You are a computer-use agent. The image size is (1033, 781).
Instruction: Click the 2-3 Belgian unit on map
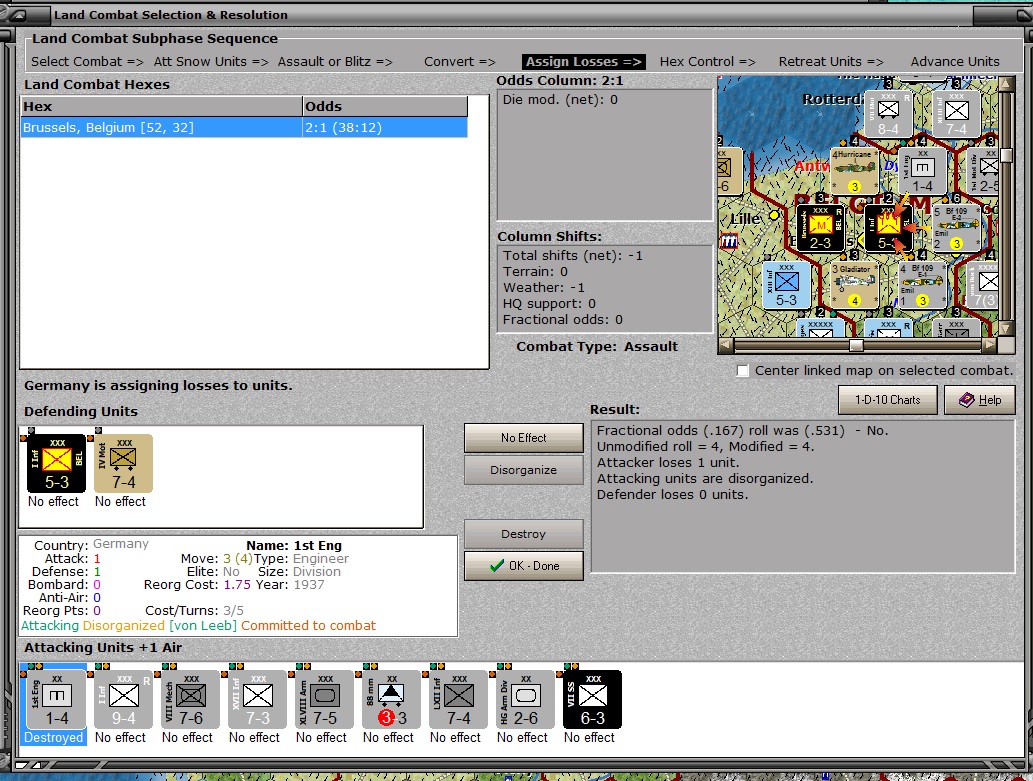[820, 228]
